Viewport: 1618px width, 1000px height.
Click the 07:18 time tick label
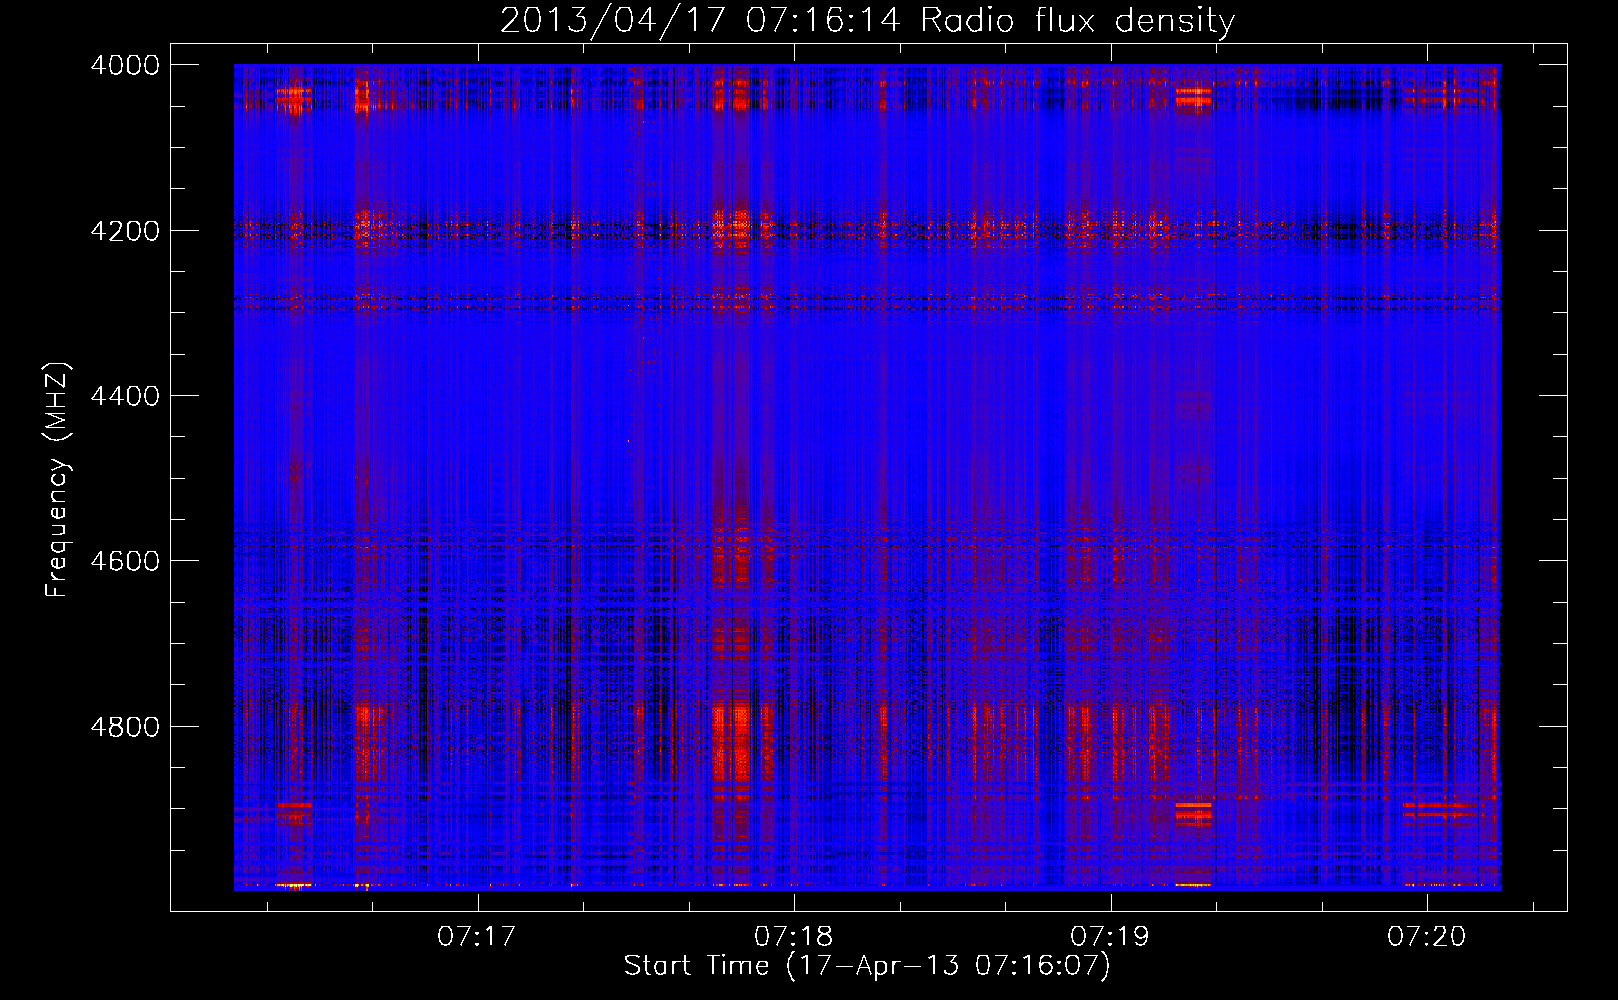pos(793,937)
